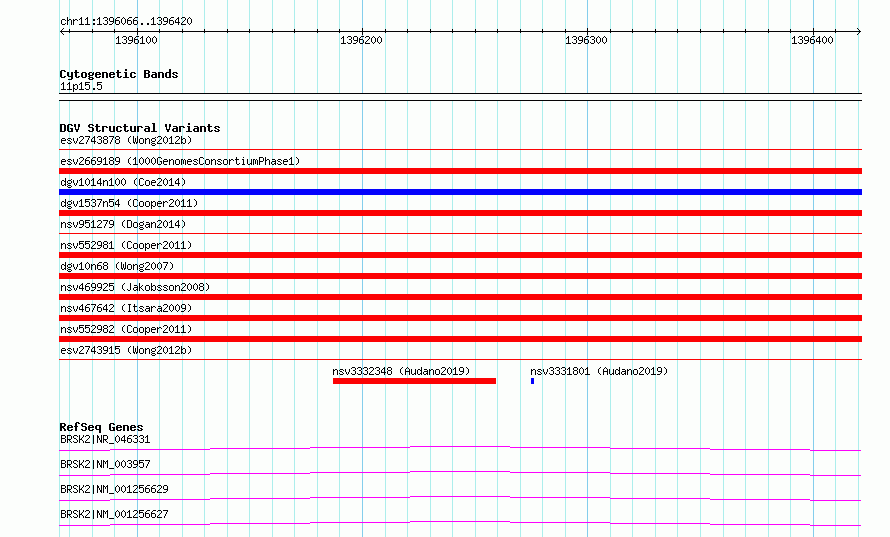Viewport: 890px width, 537px height.
Task: Click the 11p15.5 band label
Action: [x=81, y=86]
